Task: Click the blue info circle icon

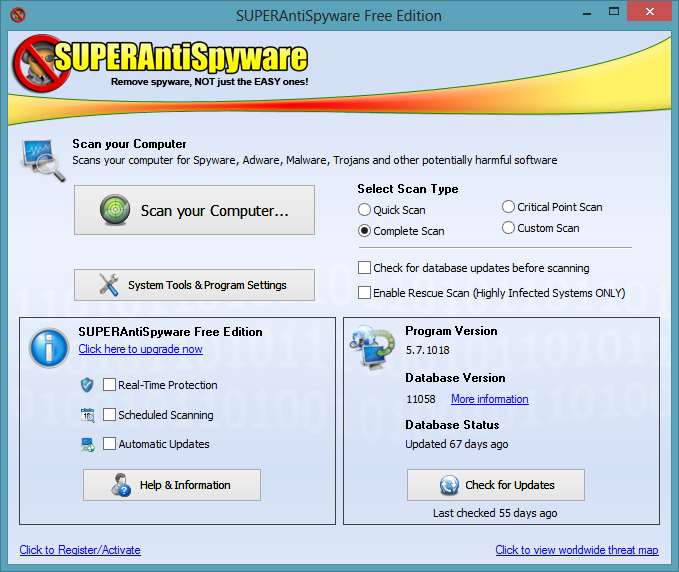Action: [x=49, y=347]
